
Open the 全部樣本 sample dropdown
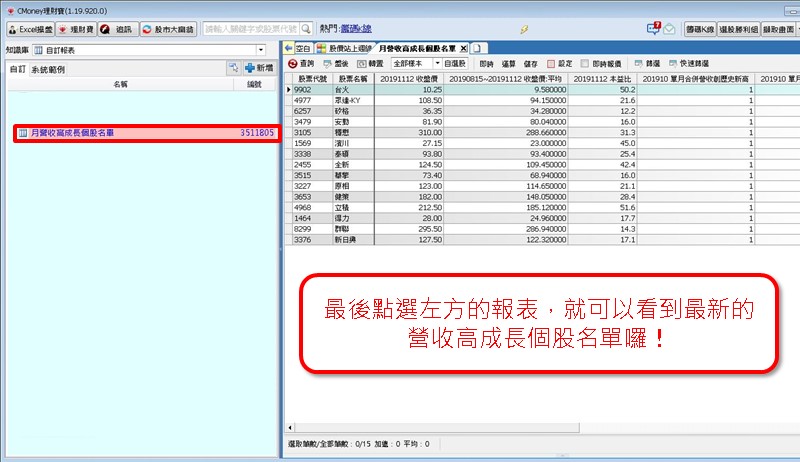pos(437,63)
